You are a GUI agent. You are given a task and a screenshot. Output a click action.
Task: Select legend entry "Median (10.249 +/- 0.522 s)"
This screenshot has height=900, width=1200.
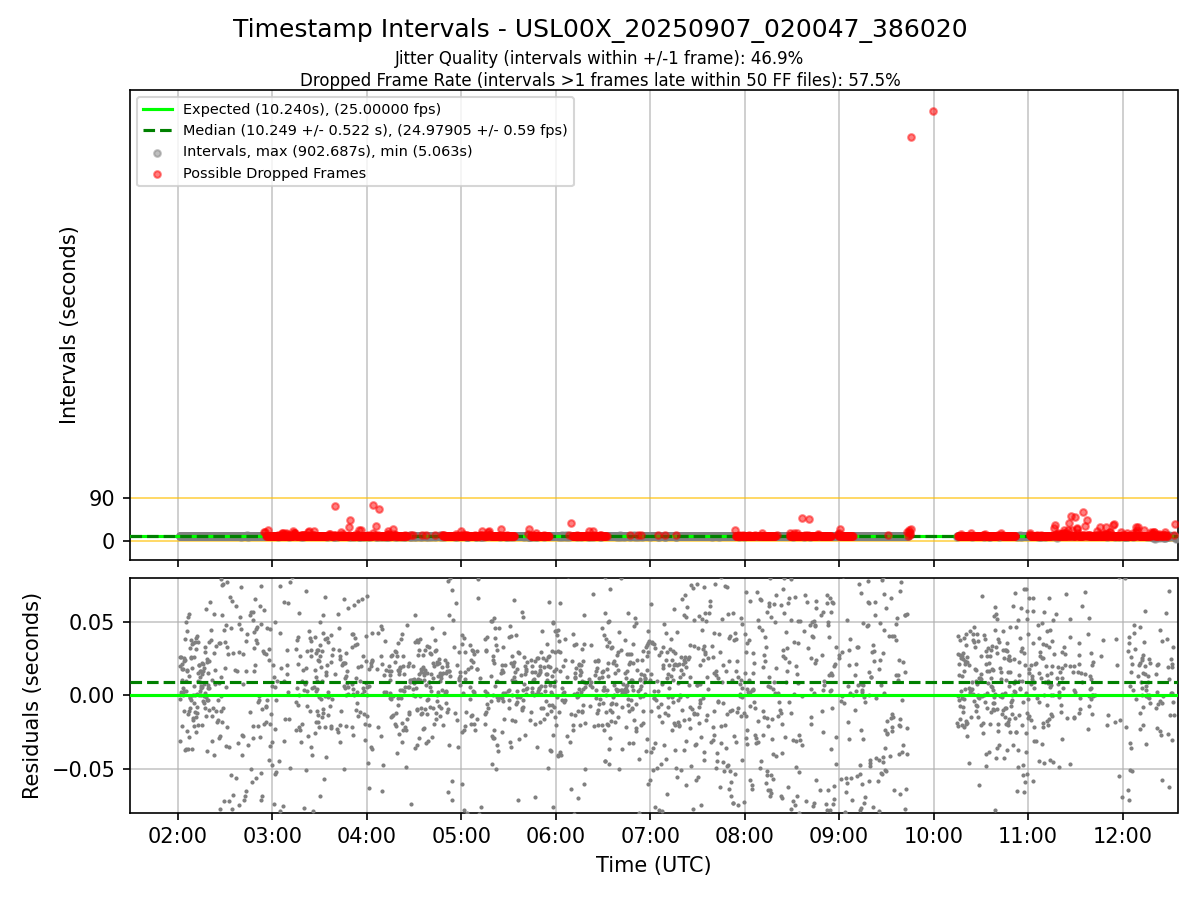click(375, 130)
